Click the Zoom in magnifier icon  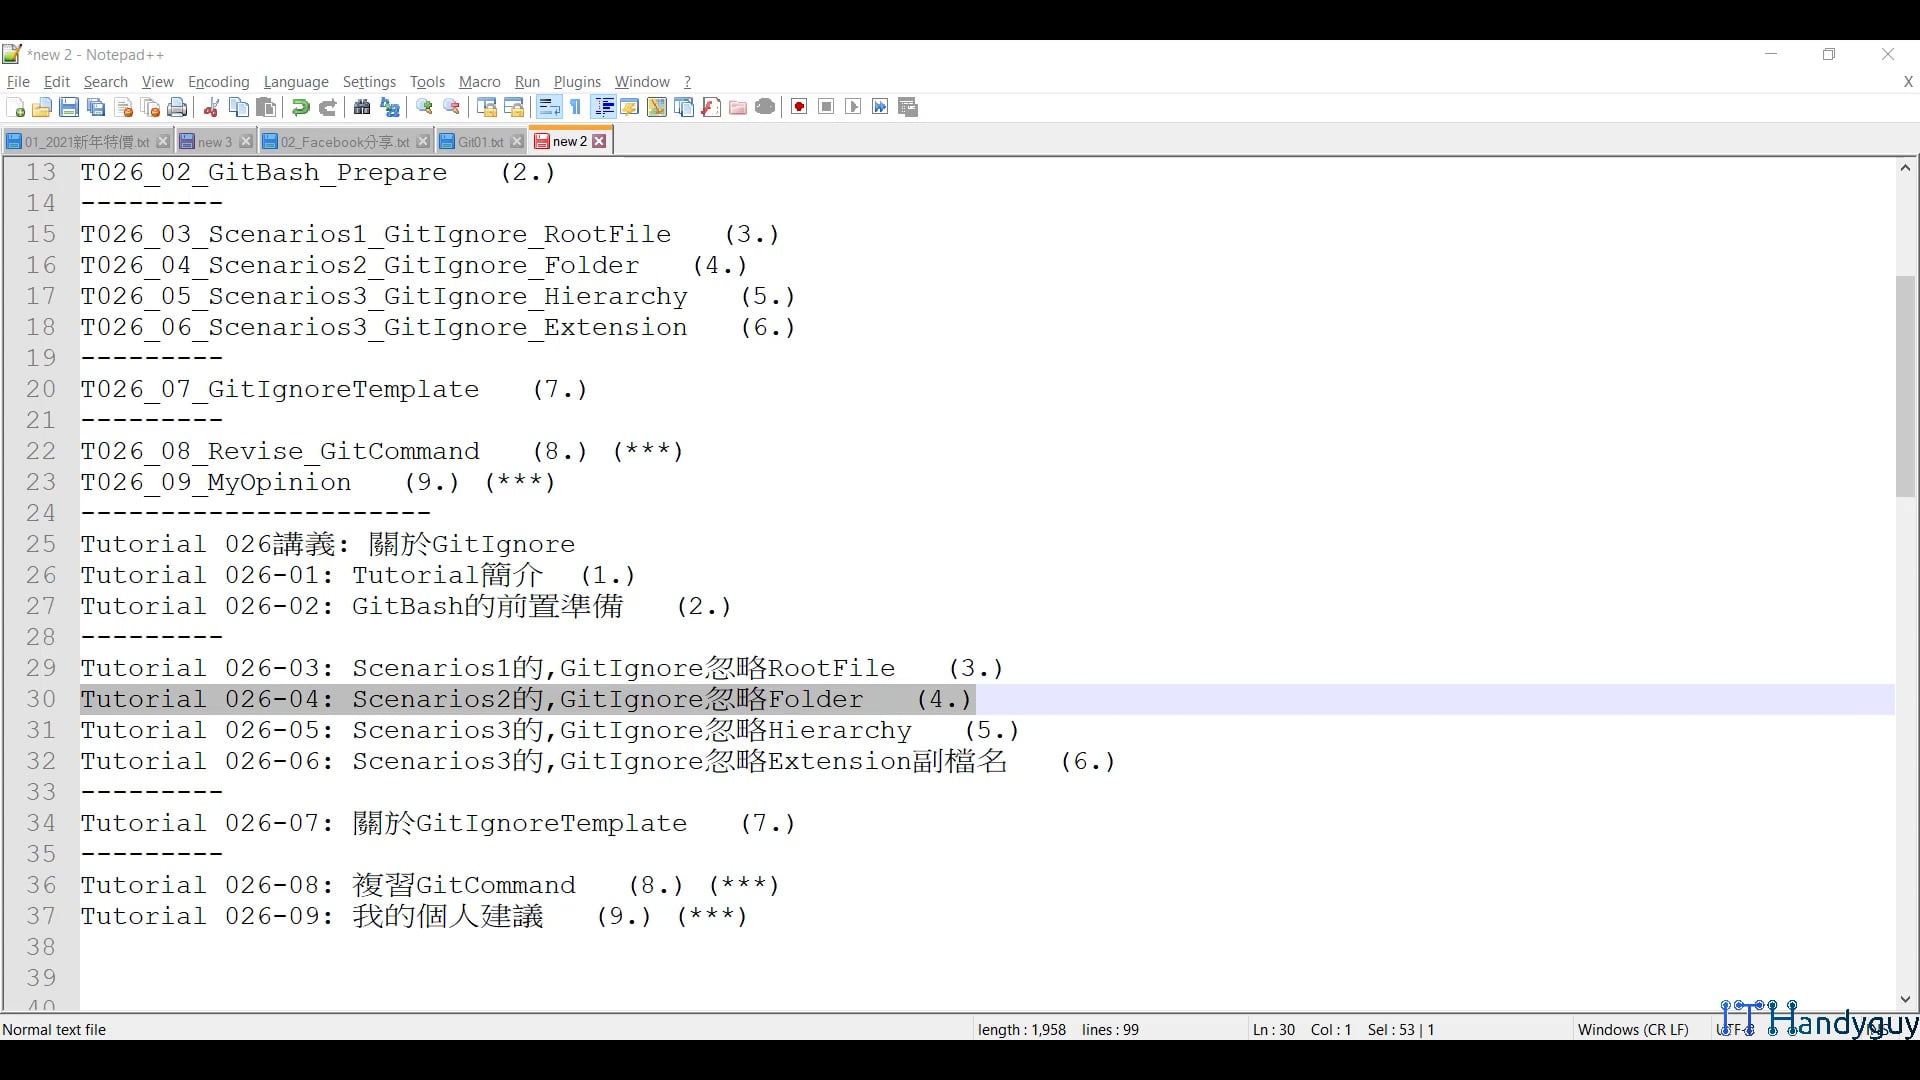[424, 107]
